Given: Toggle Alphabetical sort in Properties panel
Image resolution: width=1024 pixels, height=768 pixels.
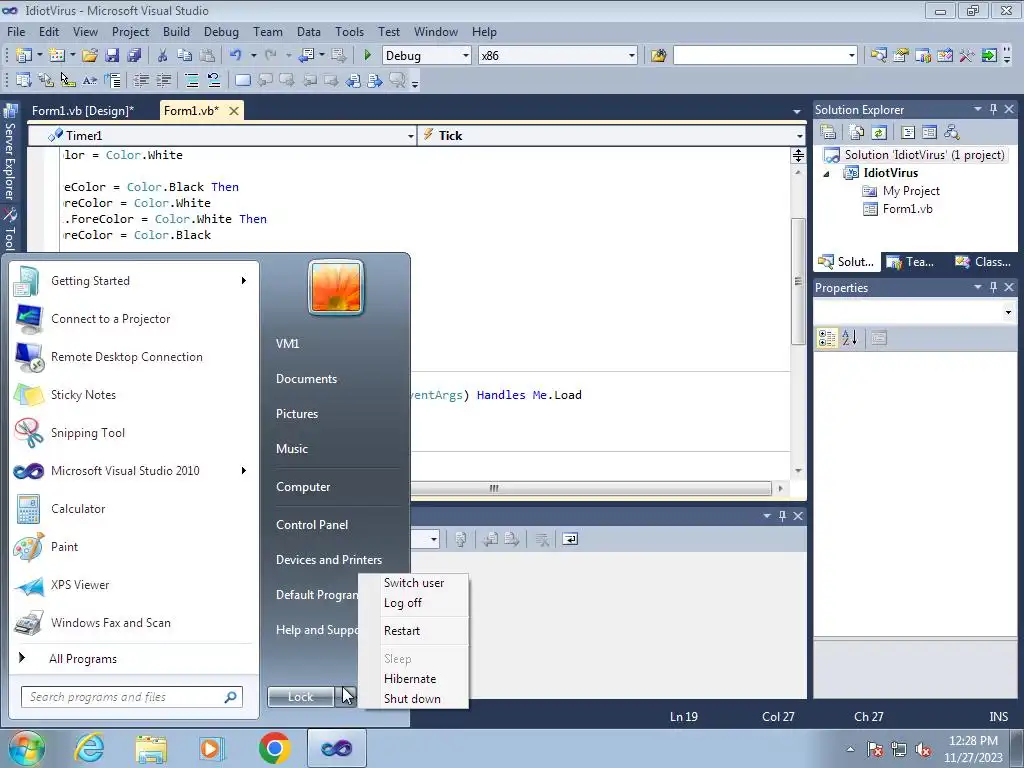Looking at the screenshot, I should 850,338.
